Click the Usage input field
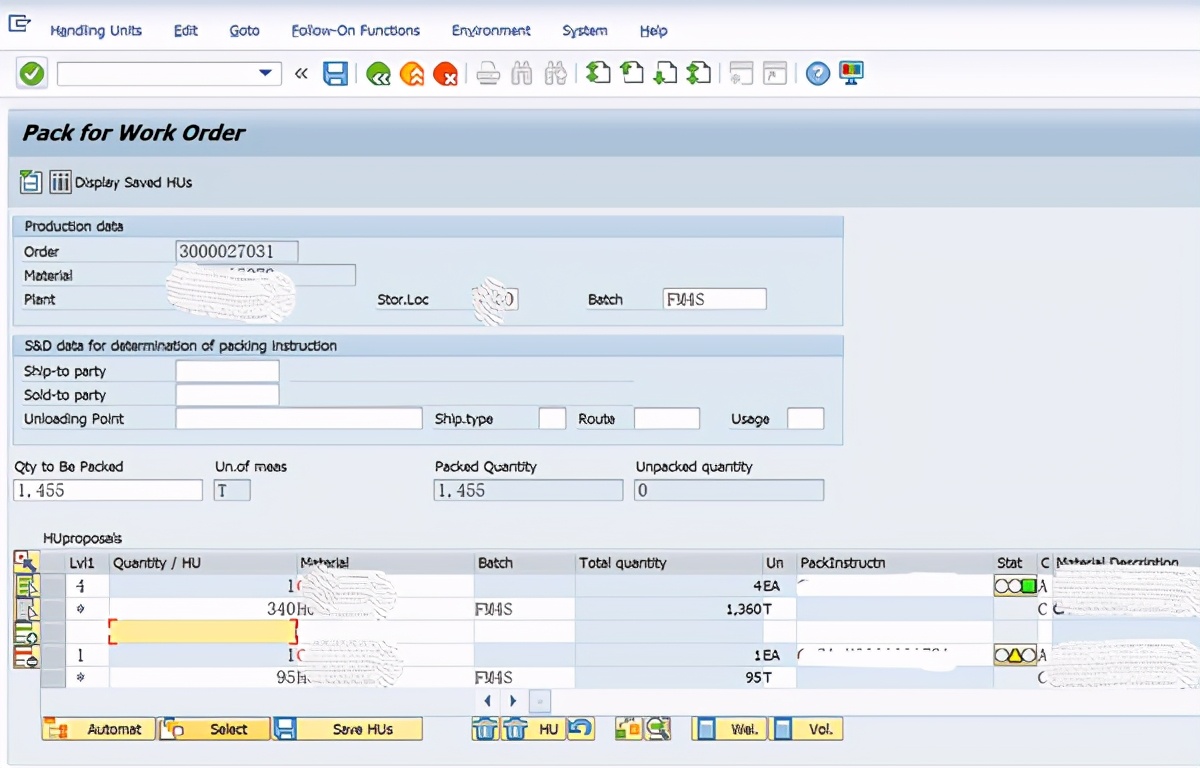Image resolution: width=1200 pixels, height=768 pixels. coord(806,418)
